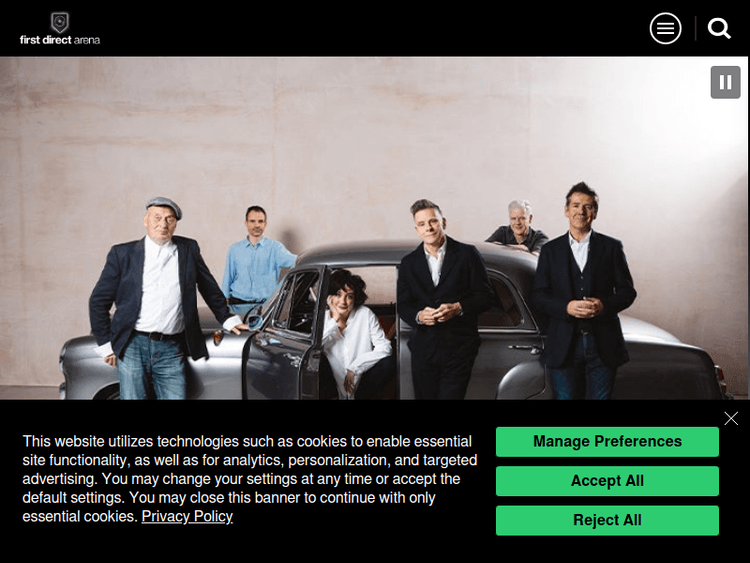Click the shield emblem above arena name
750x563 pixels.
click(x=60, y=22)
